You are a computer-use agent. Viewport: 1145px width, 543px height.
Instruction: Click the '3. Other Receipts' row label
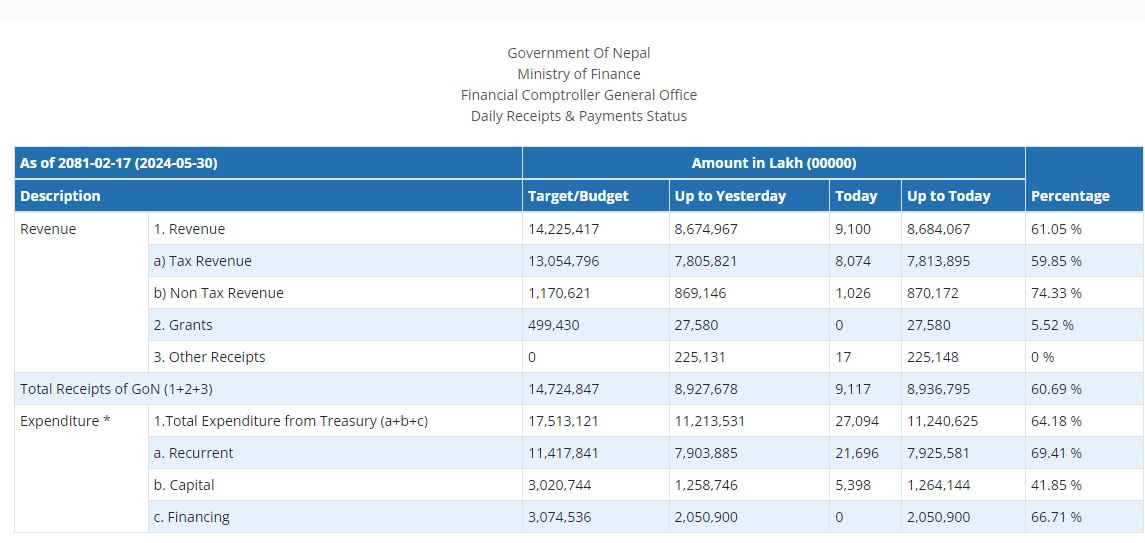(209, 357)
